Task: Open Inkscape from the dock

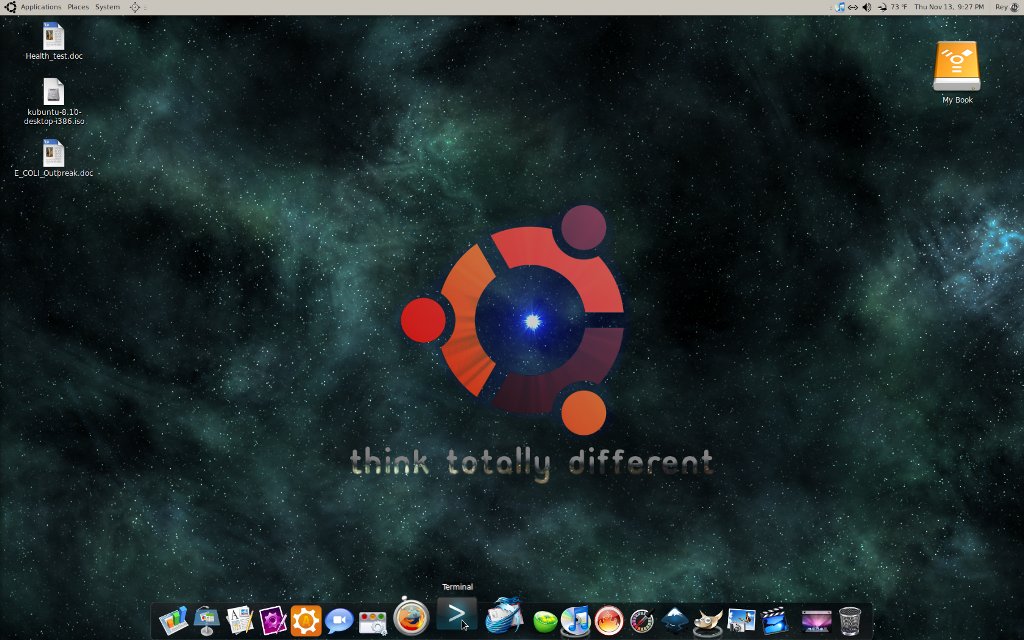Action: click(675, 620)
